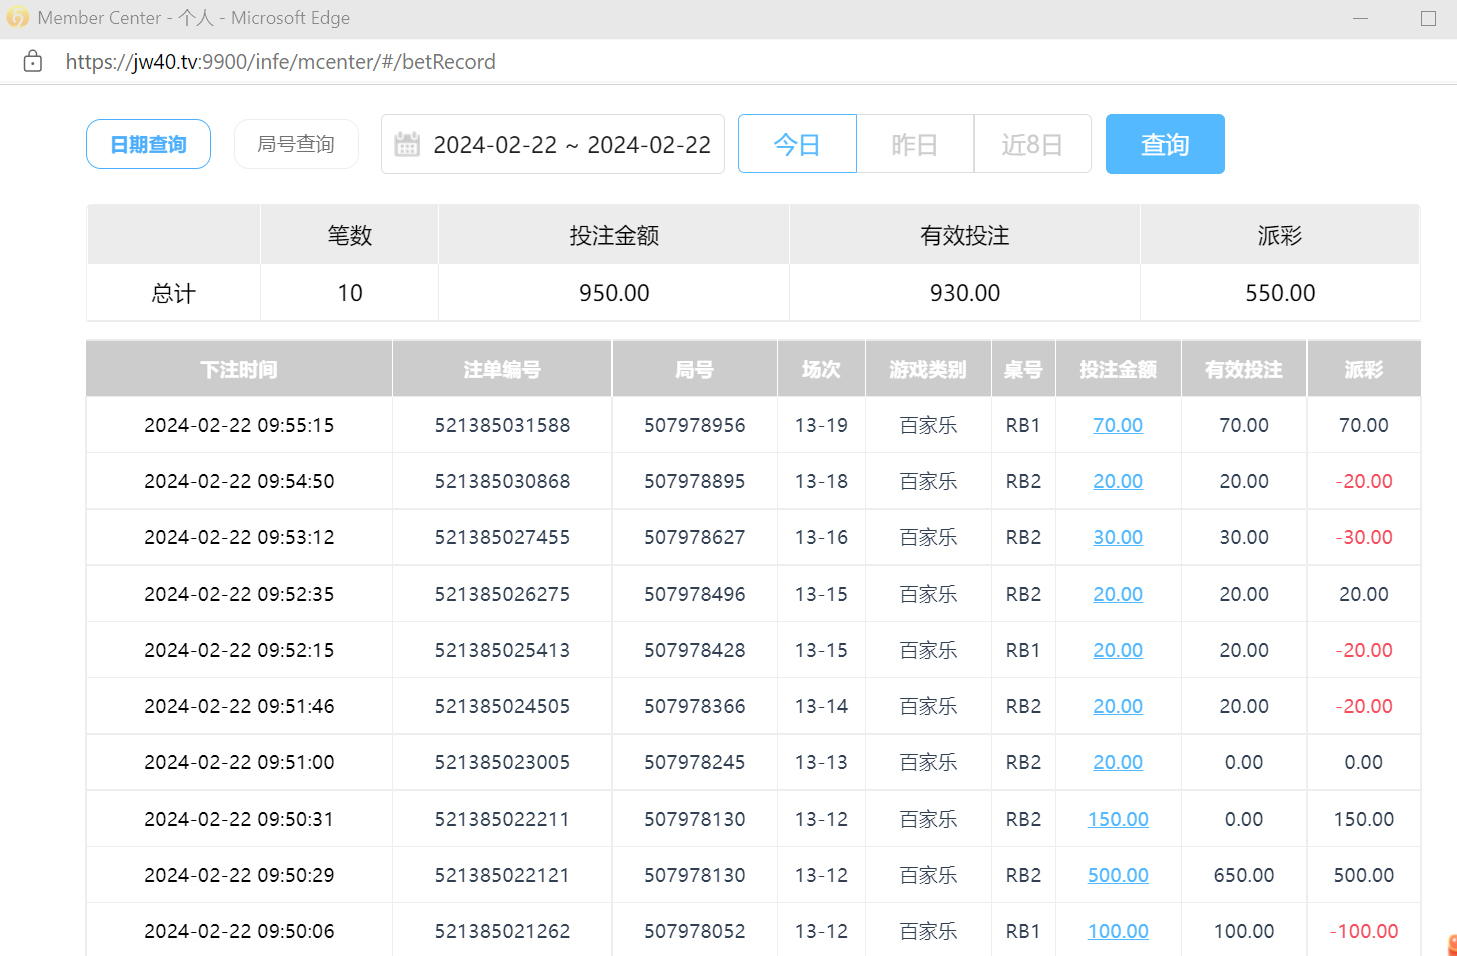The height and width of the screenshot is (956, 1457).
Task: Click the Member Center favicon in title bar
Action: (x=17, y=18)
